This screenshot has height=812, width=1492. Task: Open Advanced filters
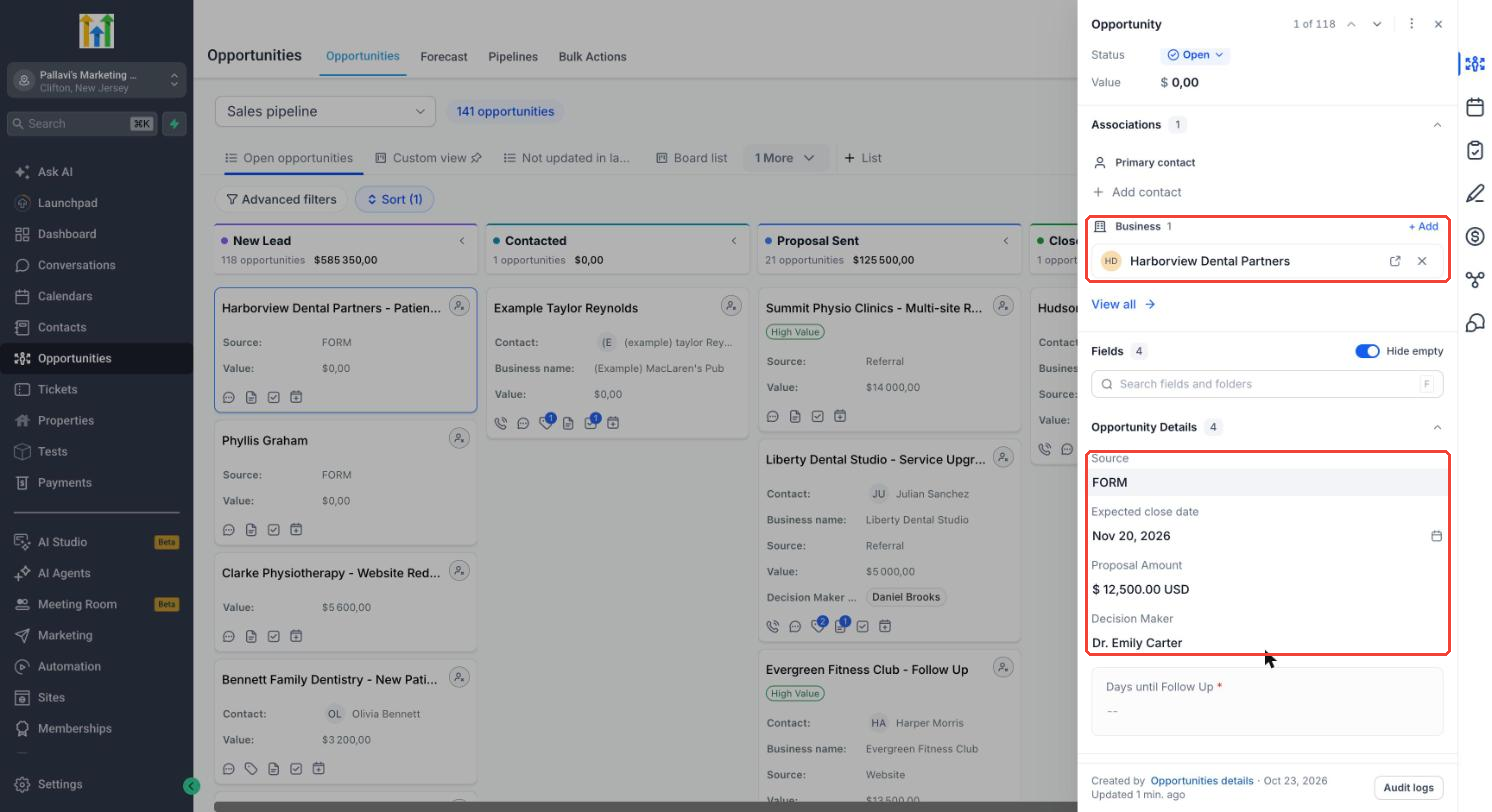coord(281,199)
